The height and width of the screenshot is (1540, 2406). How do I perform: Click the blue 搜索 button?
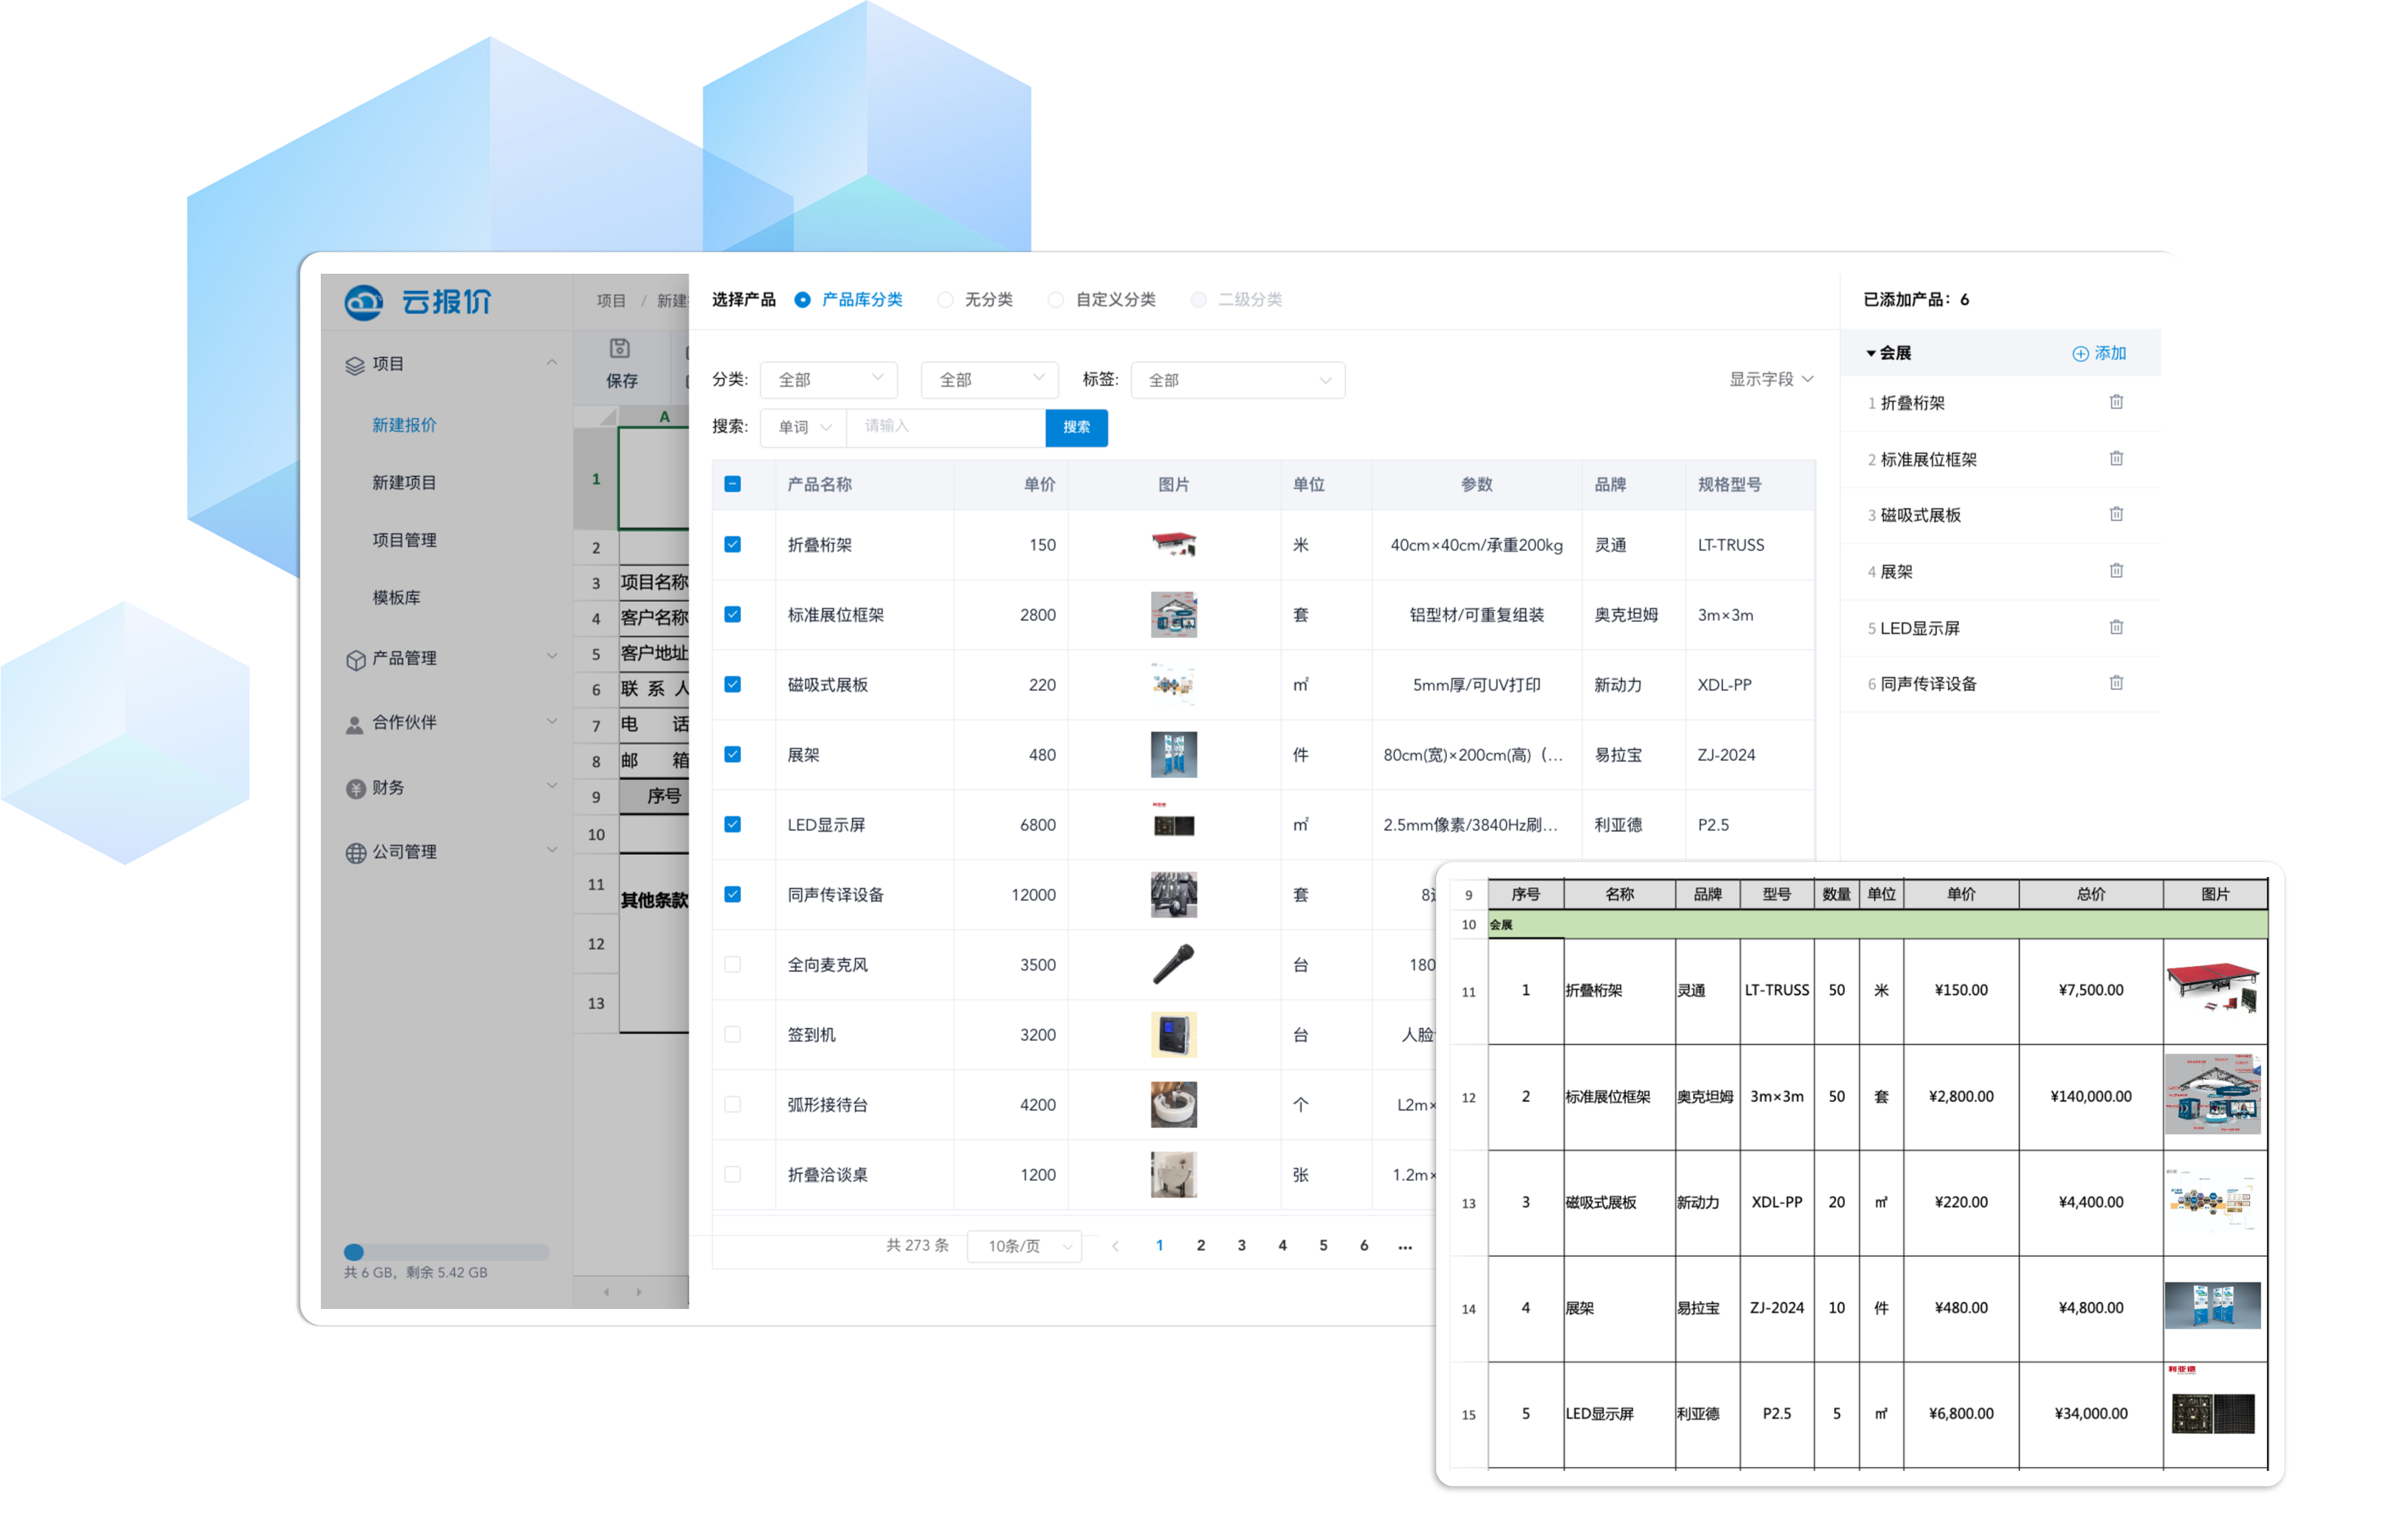(1076, 427)
